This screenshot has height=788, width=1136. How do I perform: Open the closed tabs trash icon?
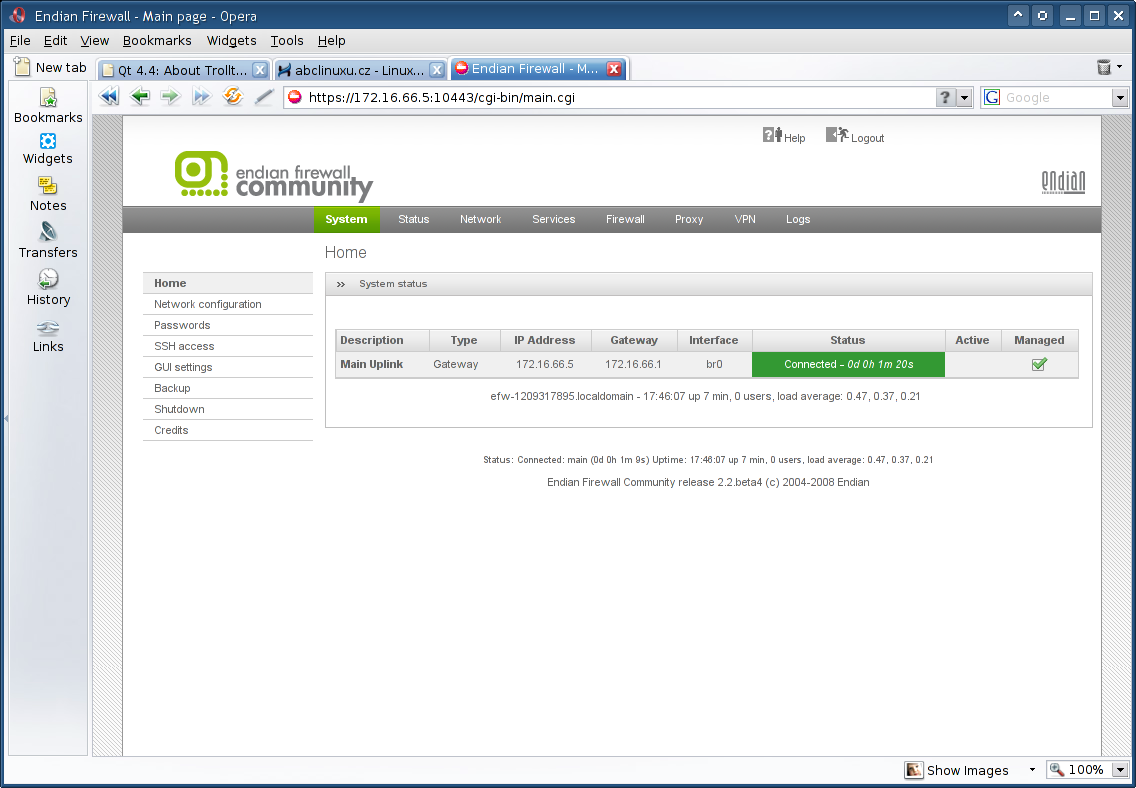click(x=1104, y=67)
